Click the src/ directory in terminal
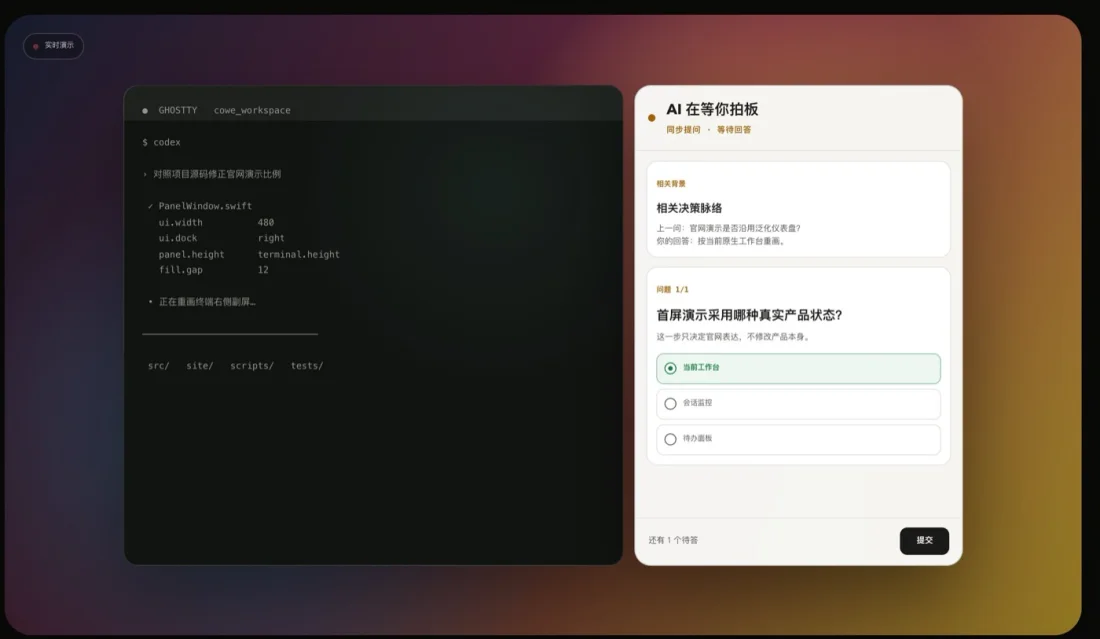 click(x=159, y=366)
